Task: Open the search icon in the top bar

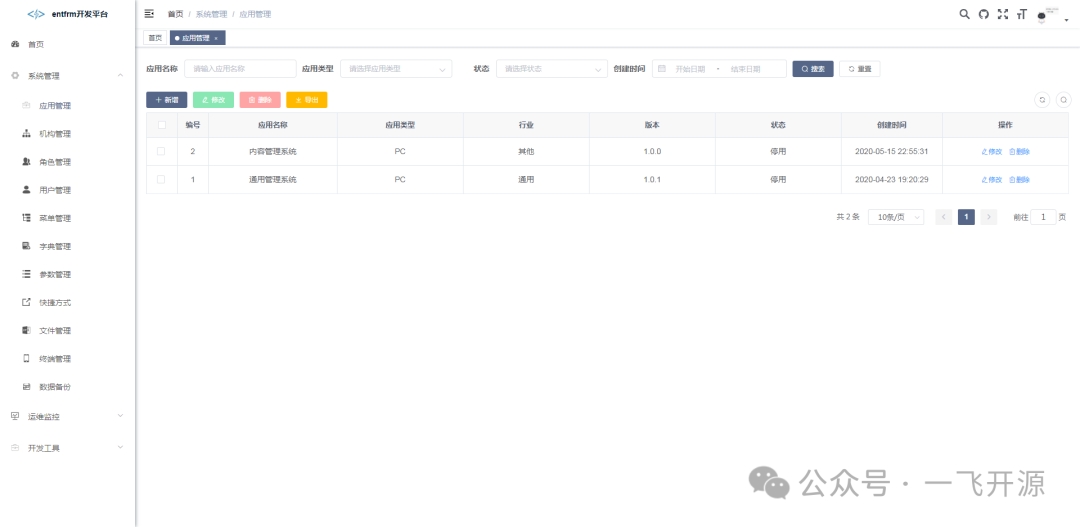Action: (x=964, y=14)
